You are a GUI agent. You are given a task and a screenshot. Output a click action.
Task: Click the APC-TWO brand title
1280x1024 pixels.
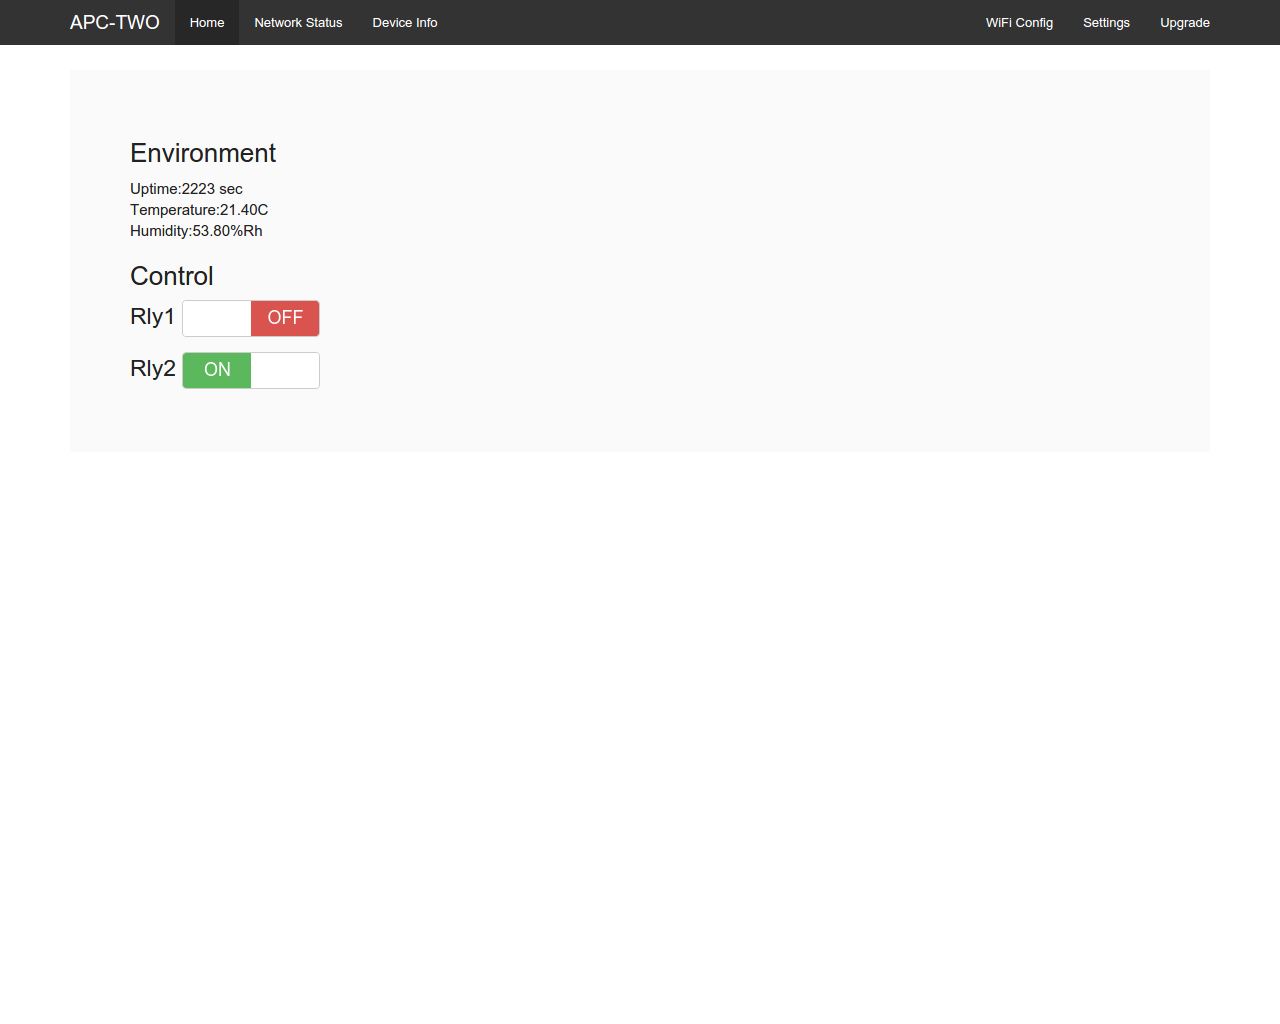[x=114, y=22]
